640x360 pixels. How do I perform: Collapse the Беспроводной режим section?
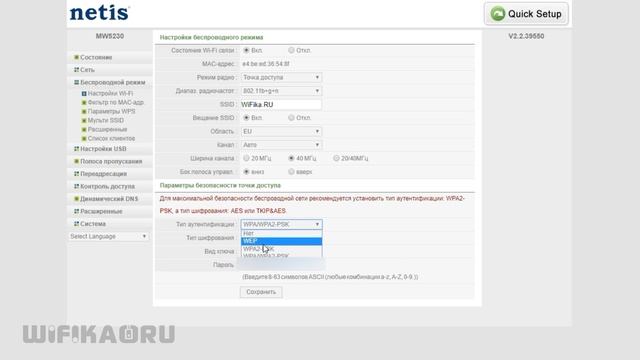113,82
